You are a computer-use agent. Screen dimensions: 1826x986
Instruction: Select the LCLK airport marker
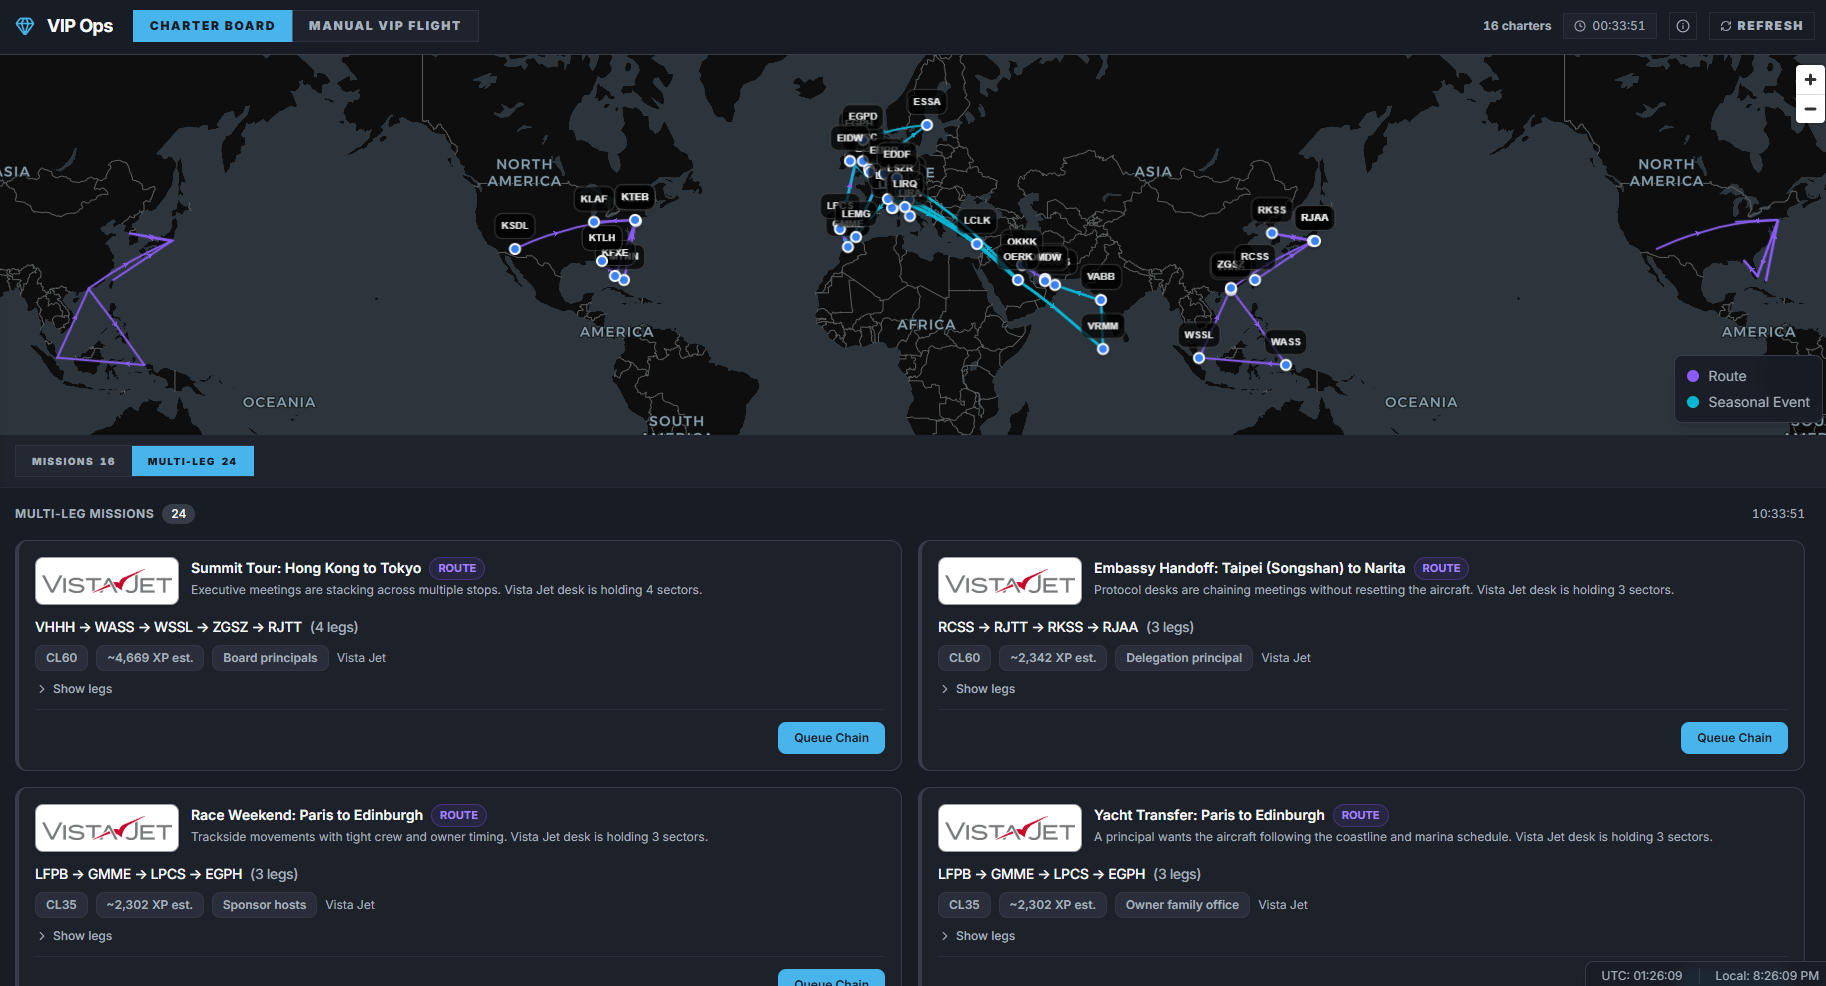pyautogui.click(x=977, y=221)
